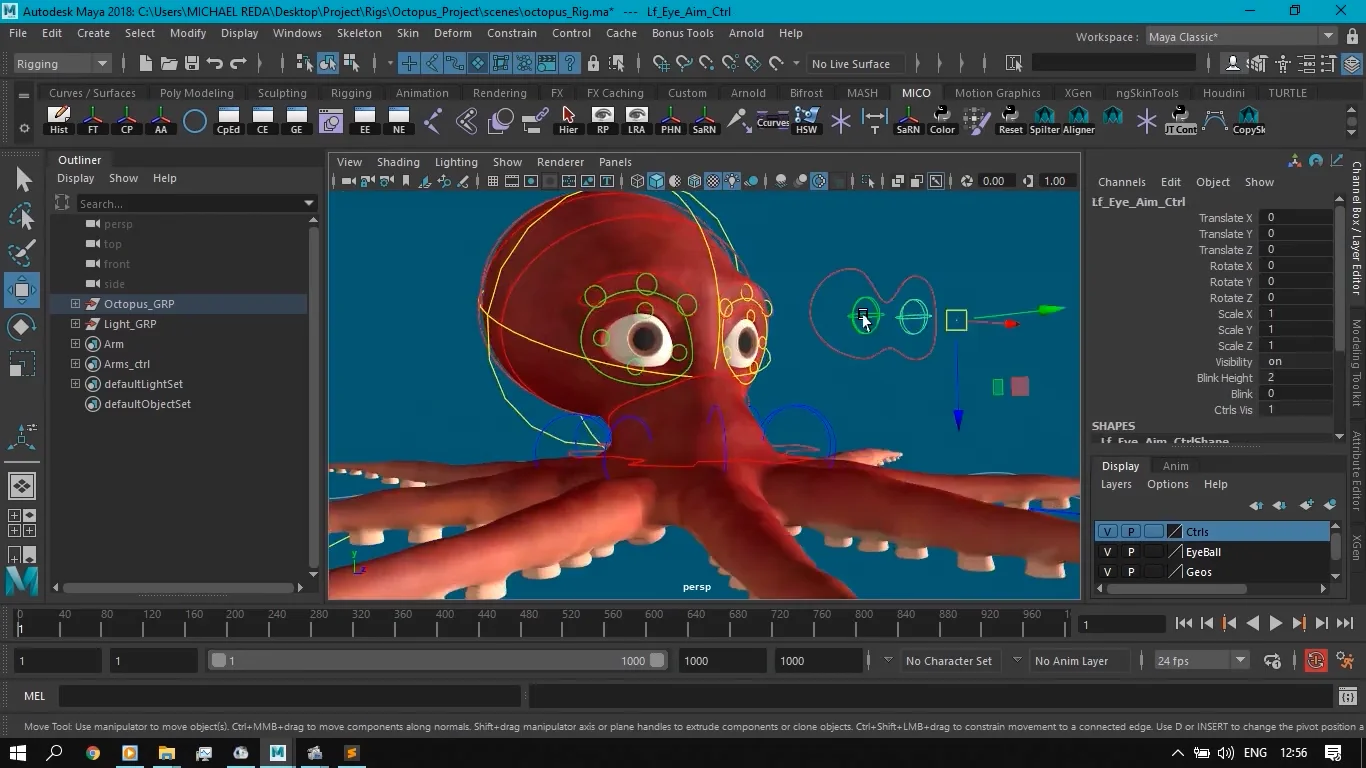Screen dimensions: 1366x768
Task: Toggle display type box of Ctrls layer
Action: (1155, 532)
